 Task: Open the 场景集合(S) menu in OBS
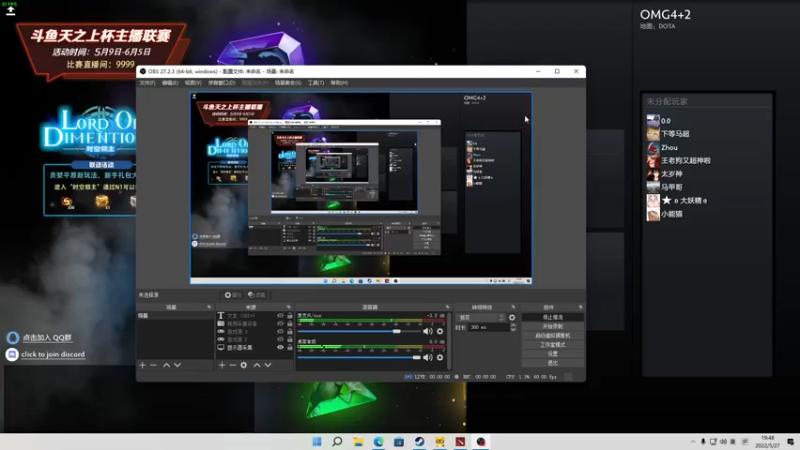pos(288,83)
